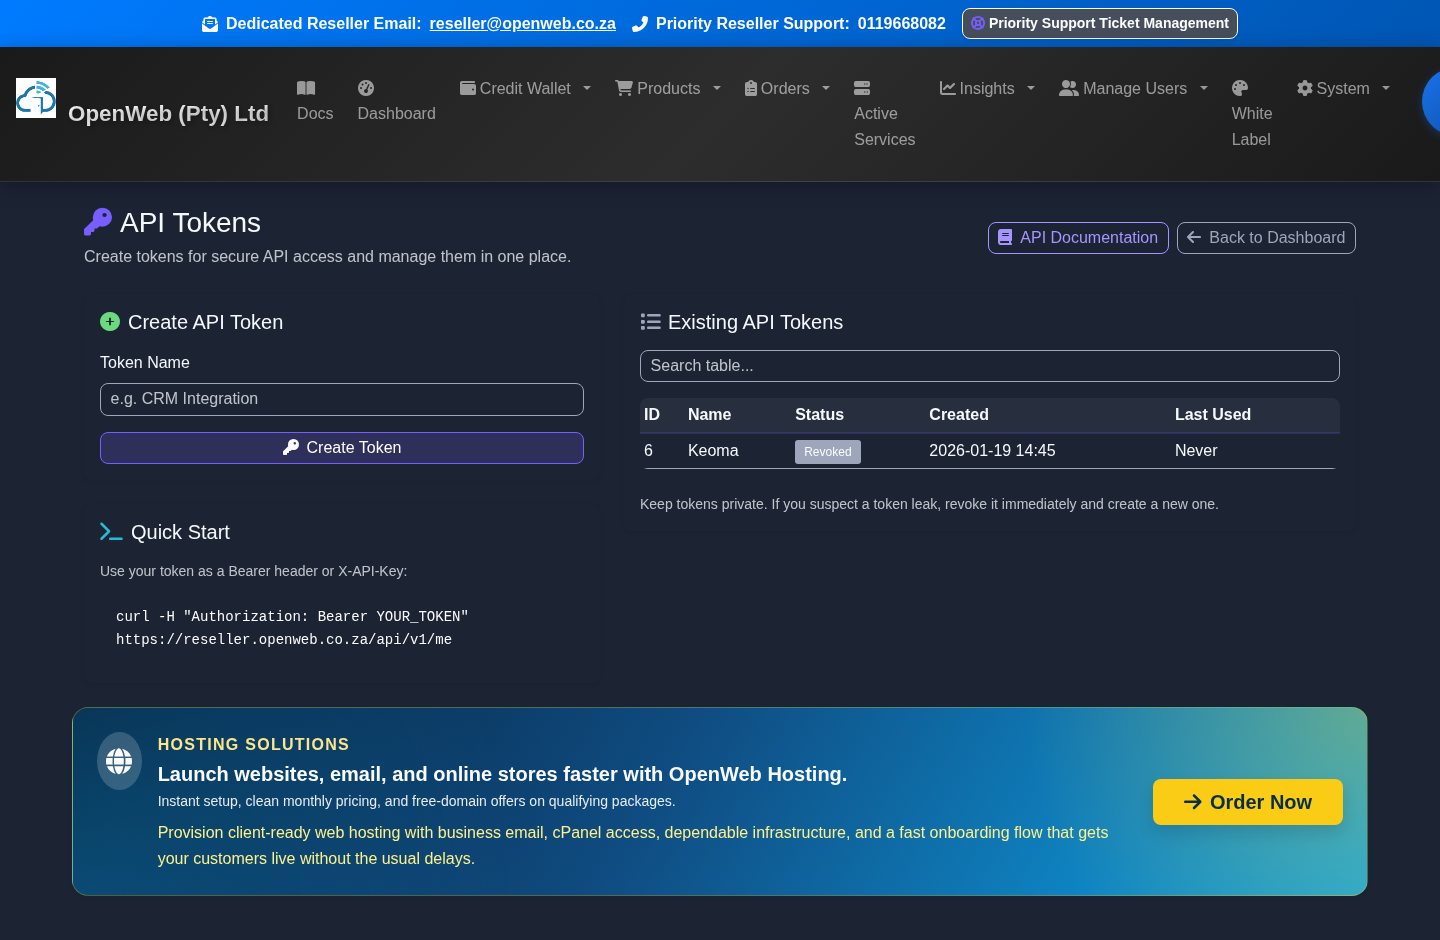Expand the Products dropdown arrow

pos(717,88)
